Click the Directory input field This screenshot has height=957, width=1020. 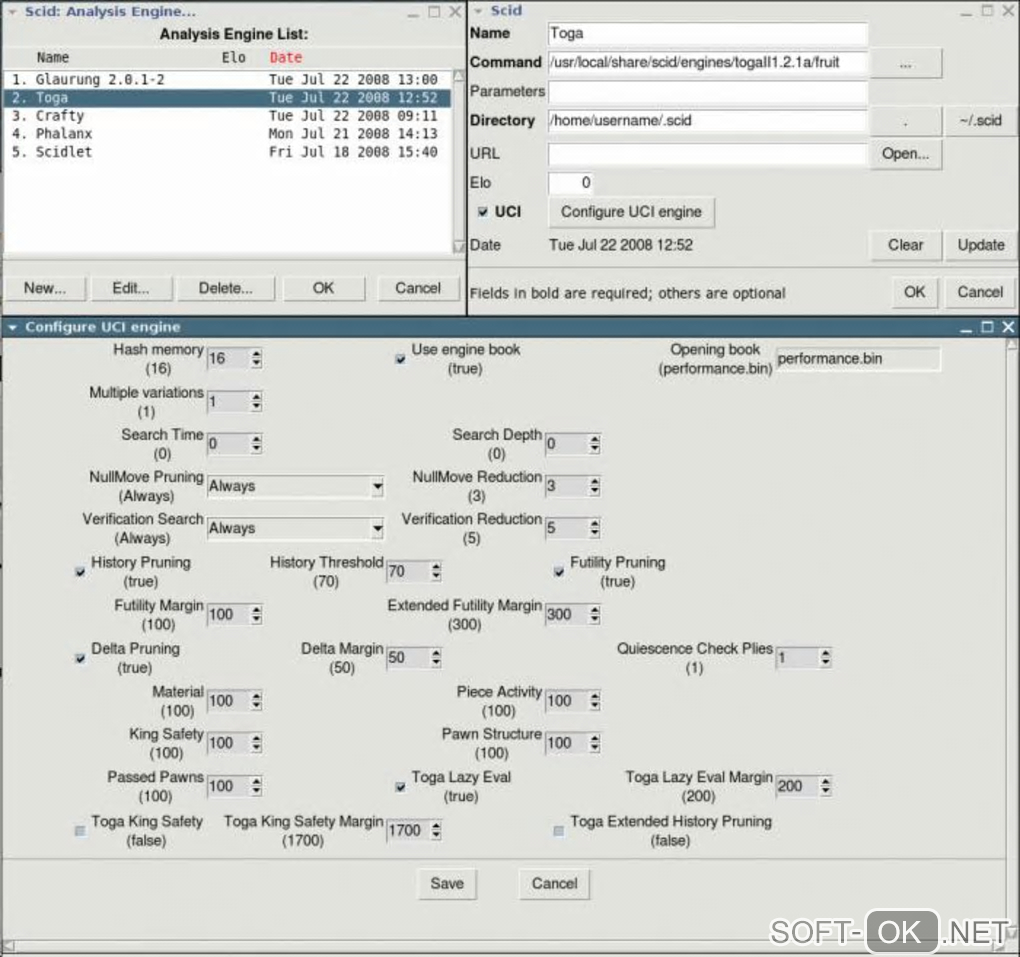click(708, 120)
